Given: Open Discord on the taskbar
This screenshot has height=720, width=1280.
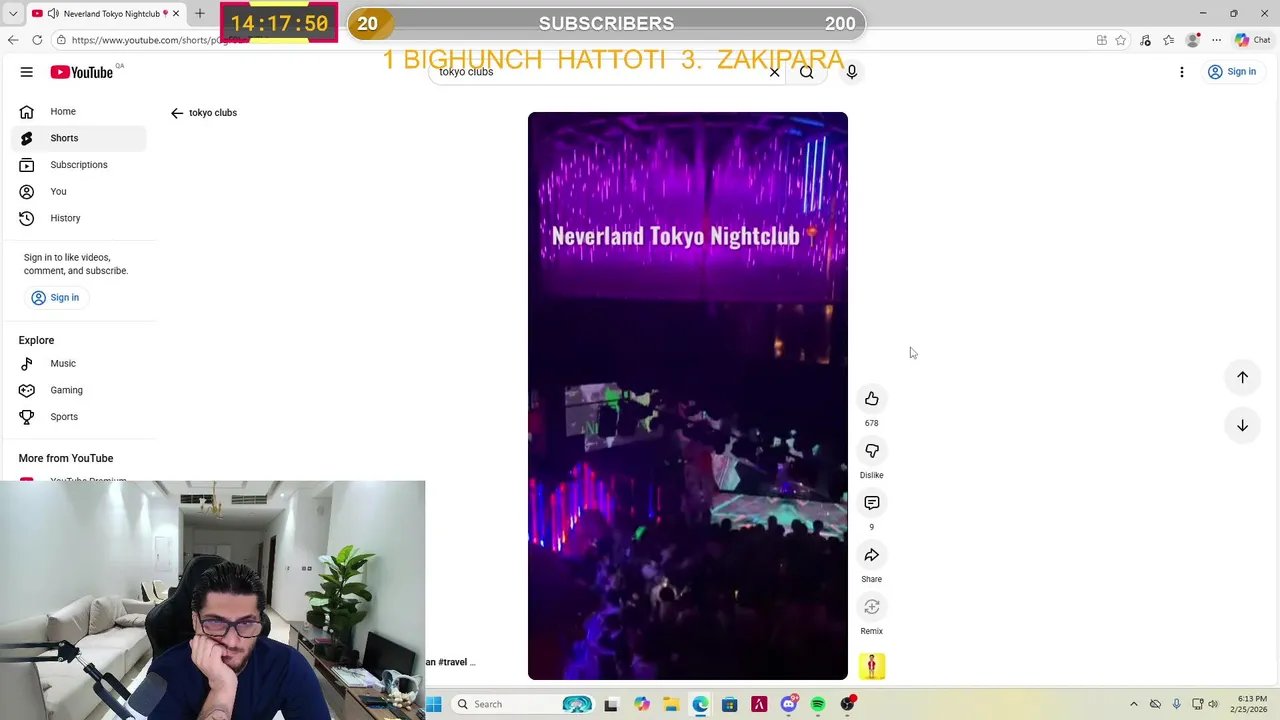Looking at the screenshot, I should pyautogui.click(x=789, y=704).
